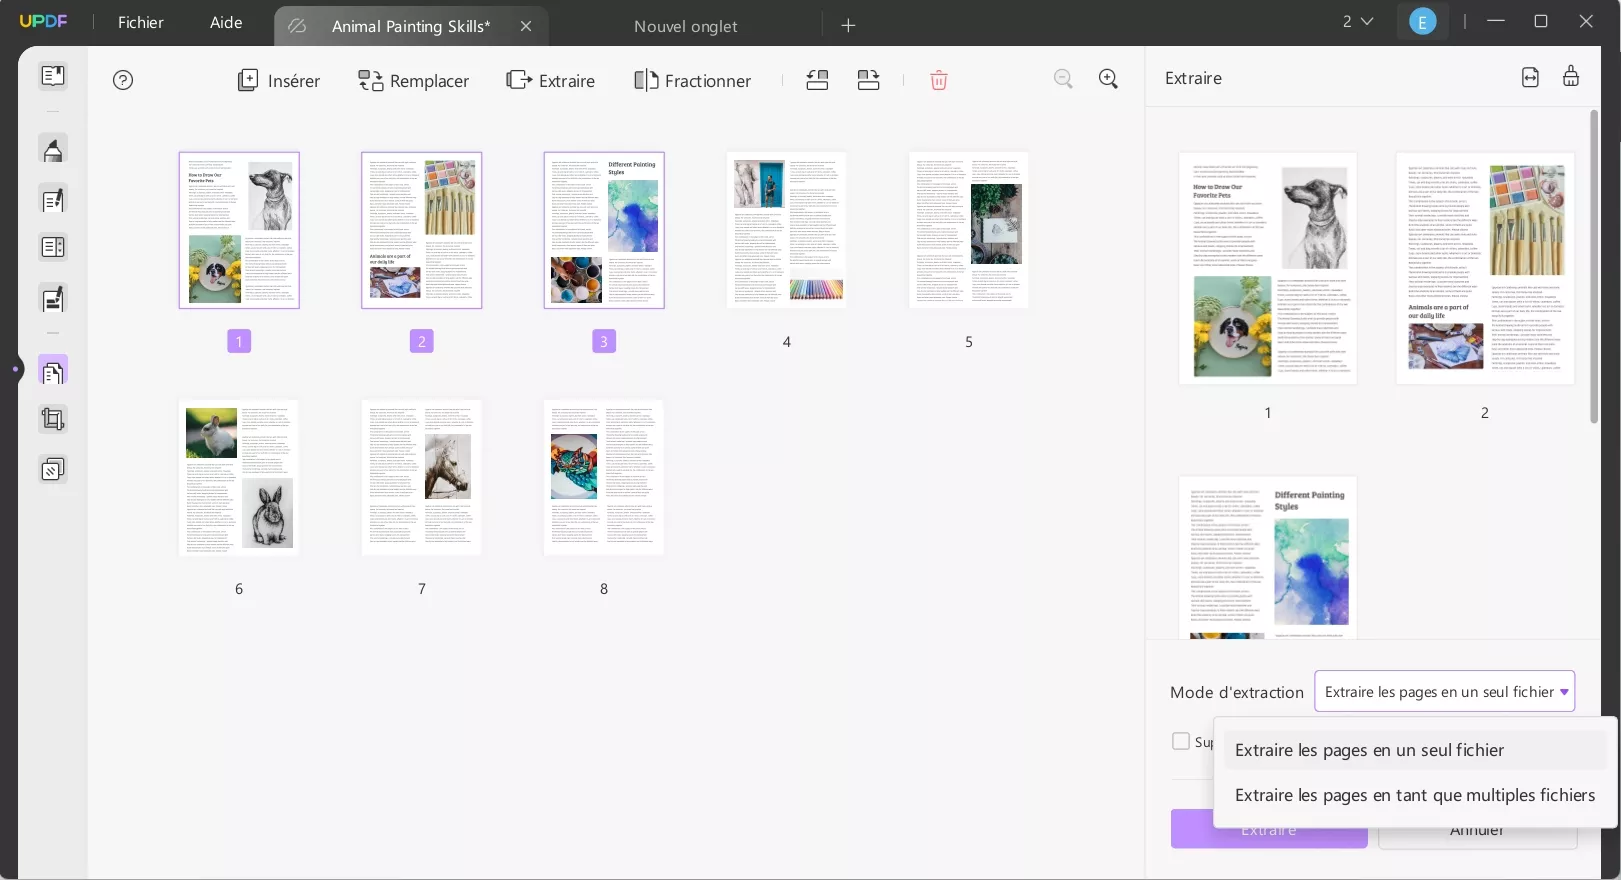Image resolution: width=1621 pixels, height=880 pixels.
Task: Click Extraire in the page toolbar
Action: (x=551, y=81)
